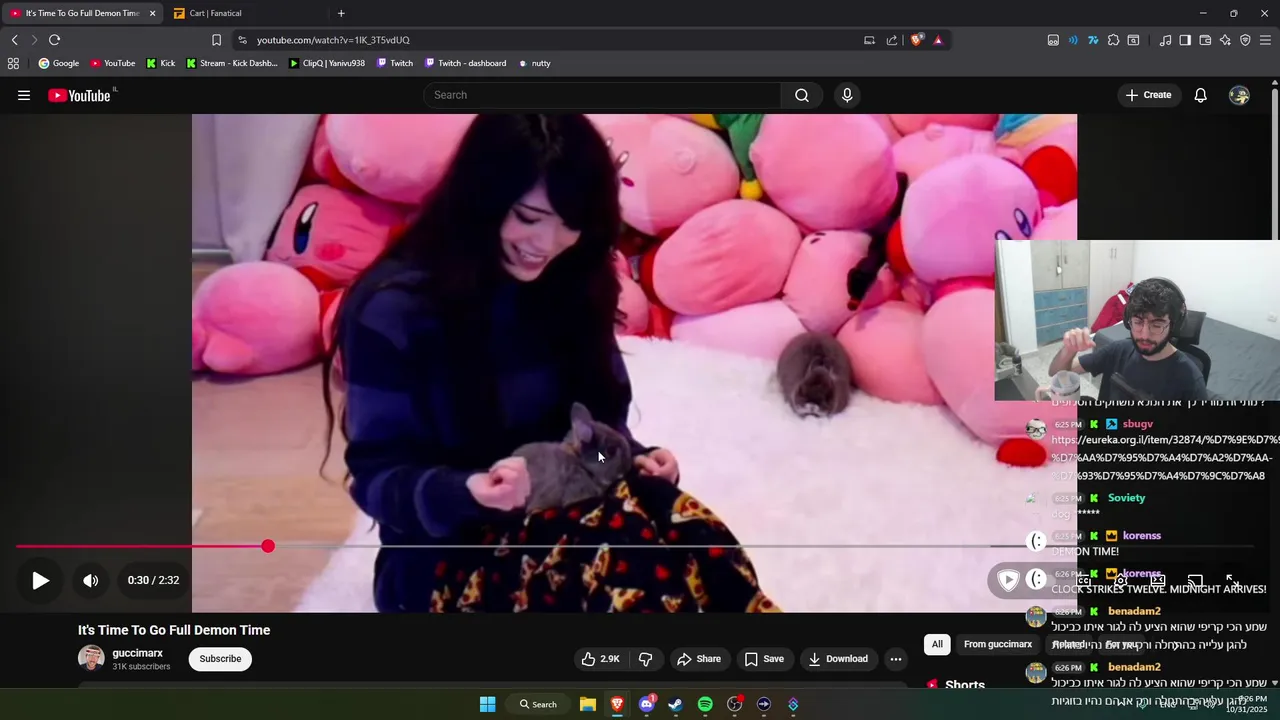1280x720 pixels.
Task: Open the Windows Start menu
Action: 487,704
